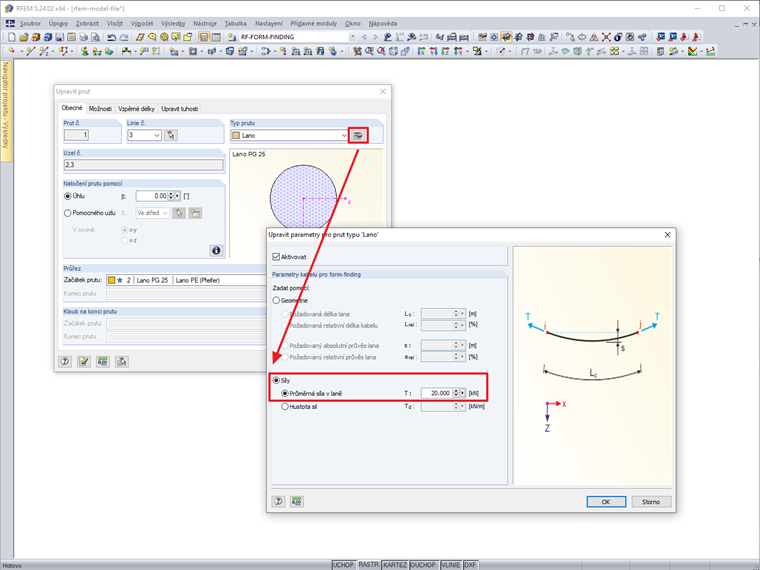This screenshot has height=570, width=760.
Task: Click the Storno button
Action: click(651, 502)
